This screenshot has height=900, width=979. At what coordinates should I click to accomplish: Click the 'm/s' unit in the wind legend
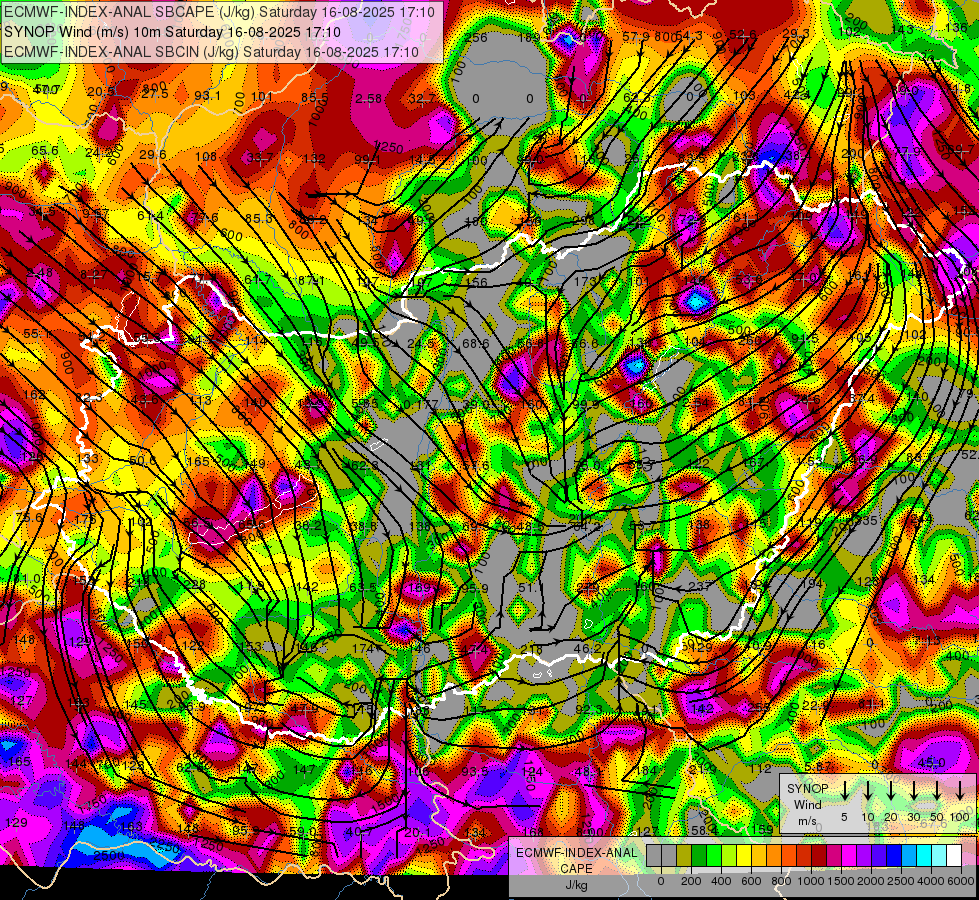807,821
